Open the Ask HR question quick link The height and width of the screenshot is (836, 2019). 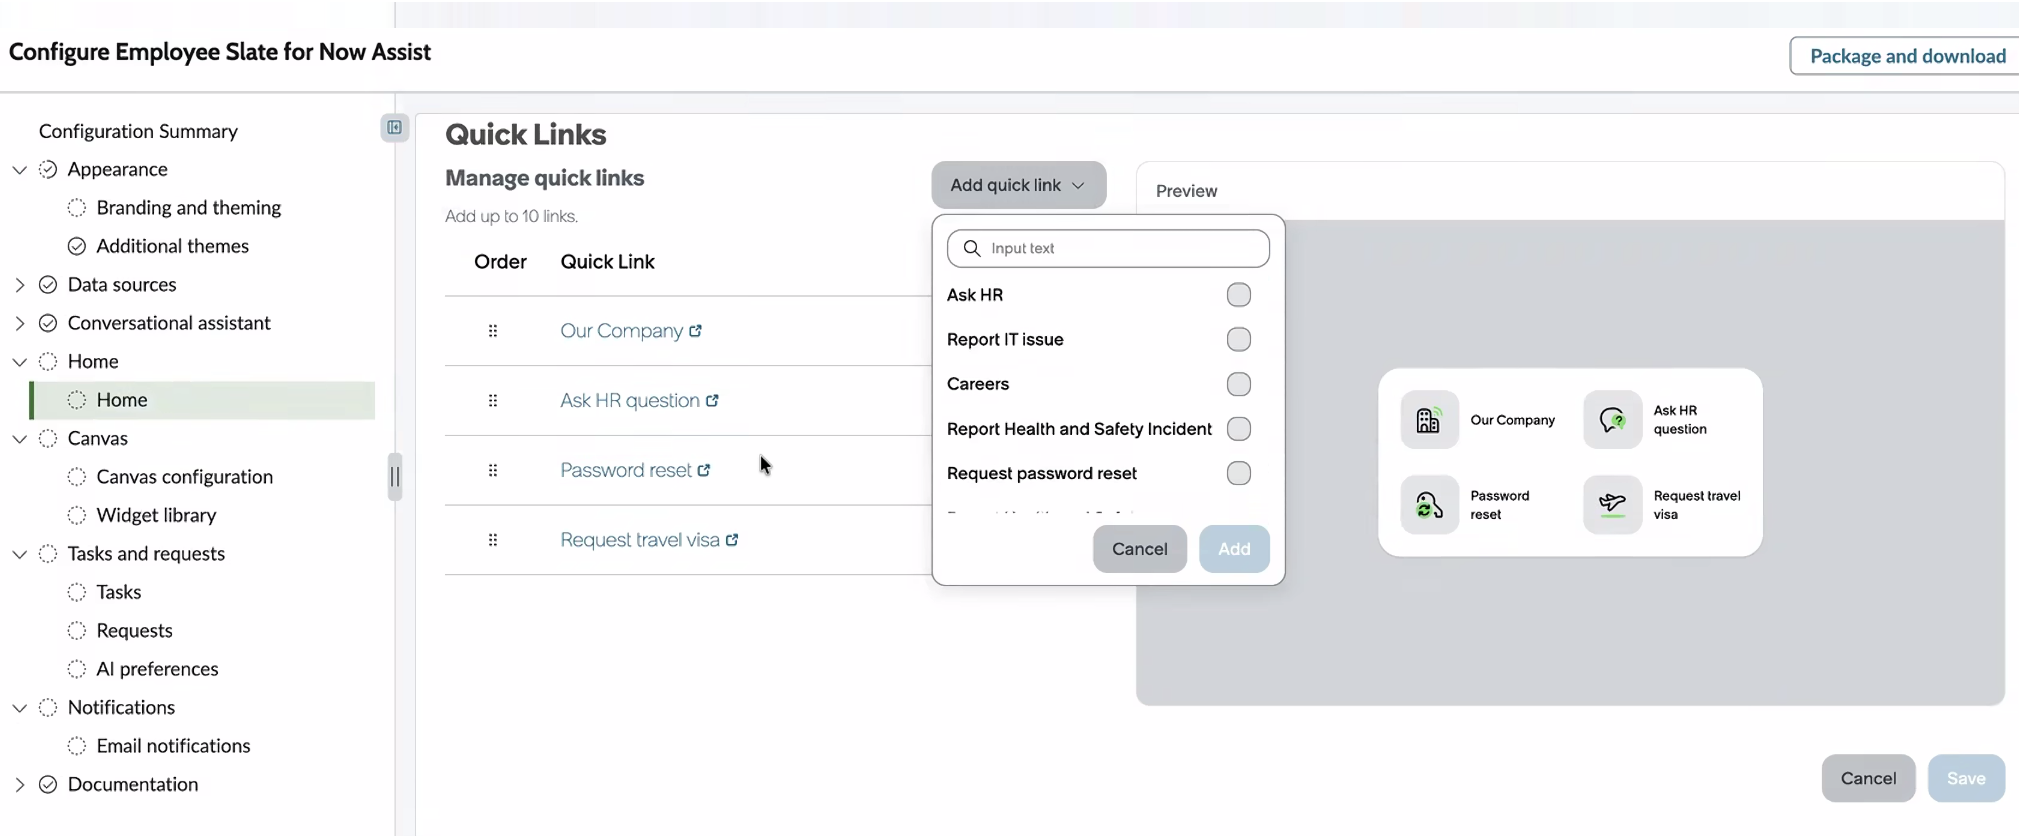pos(629,401)
